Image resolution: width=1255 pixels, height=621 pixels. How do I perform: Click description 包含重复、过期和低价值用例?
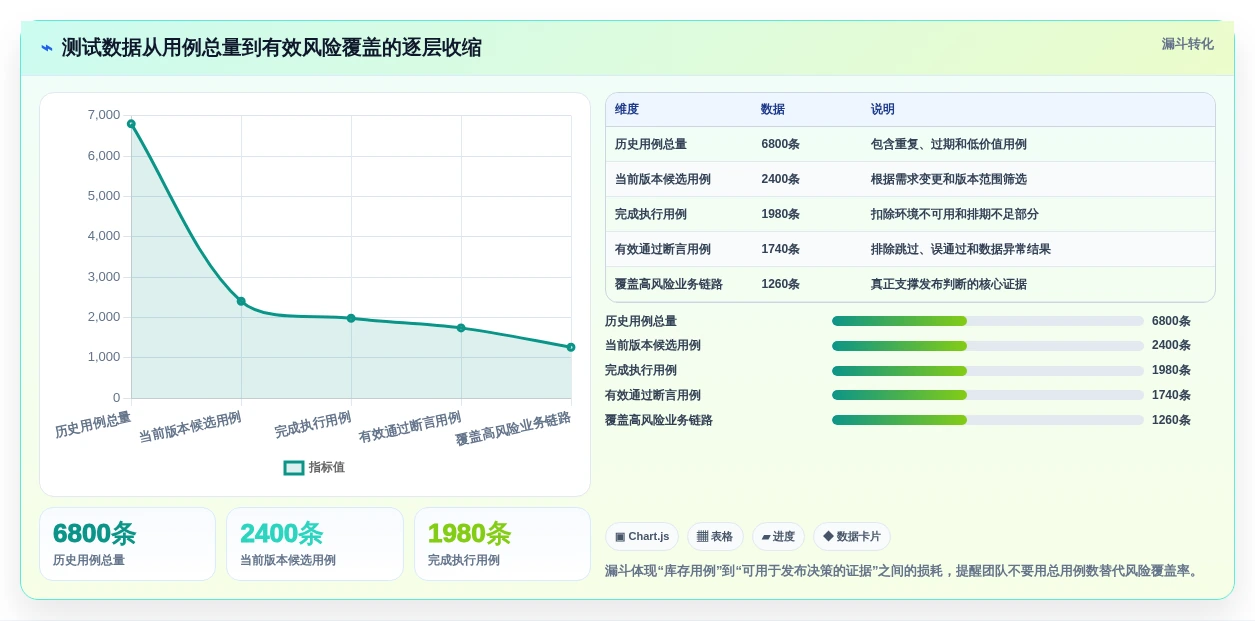pos(949,144)
